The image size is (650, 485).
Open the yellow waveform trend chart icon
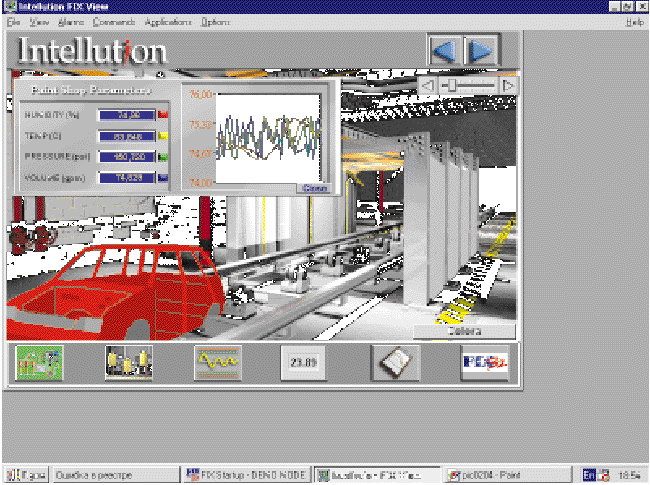click(218, 363)
